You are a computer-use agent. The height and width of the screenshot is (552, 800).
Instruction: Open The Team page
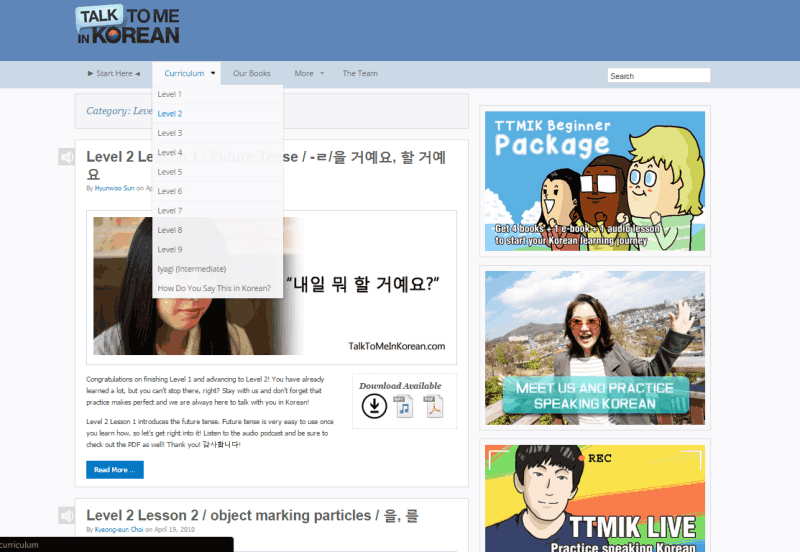point(360,73)
